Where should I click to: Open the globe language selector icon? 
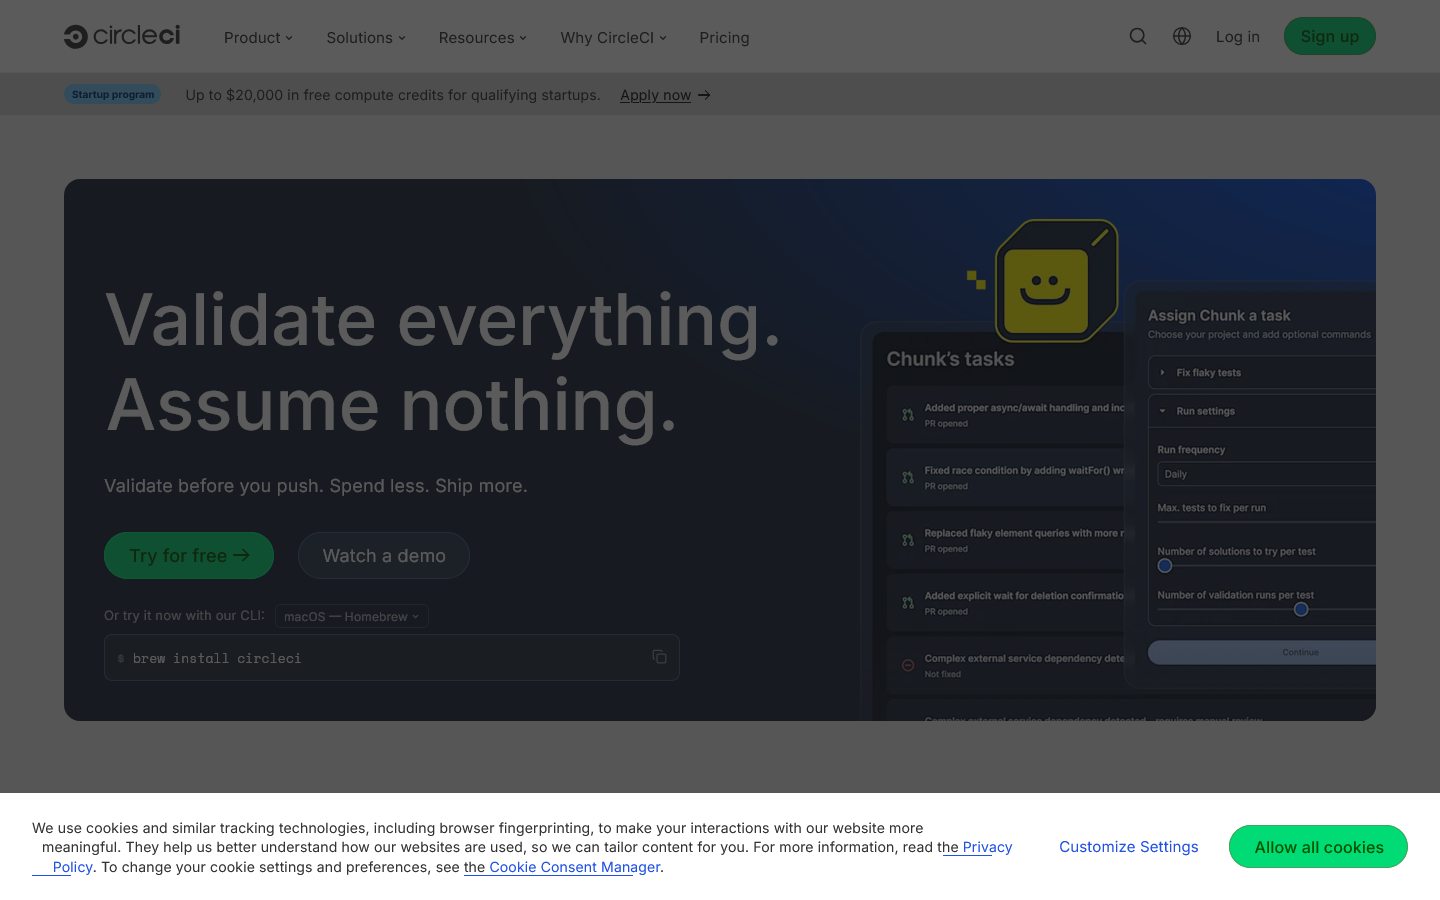tap(1182, 36)
